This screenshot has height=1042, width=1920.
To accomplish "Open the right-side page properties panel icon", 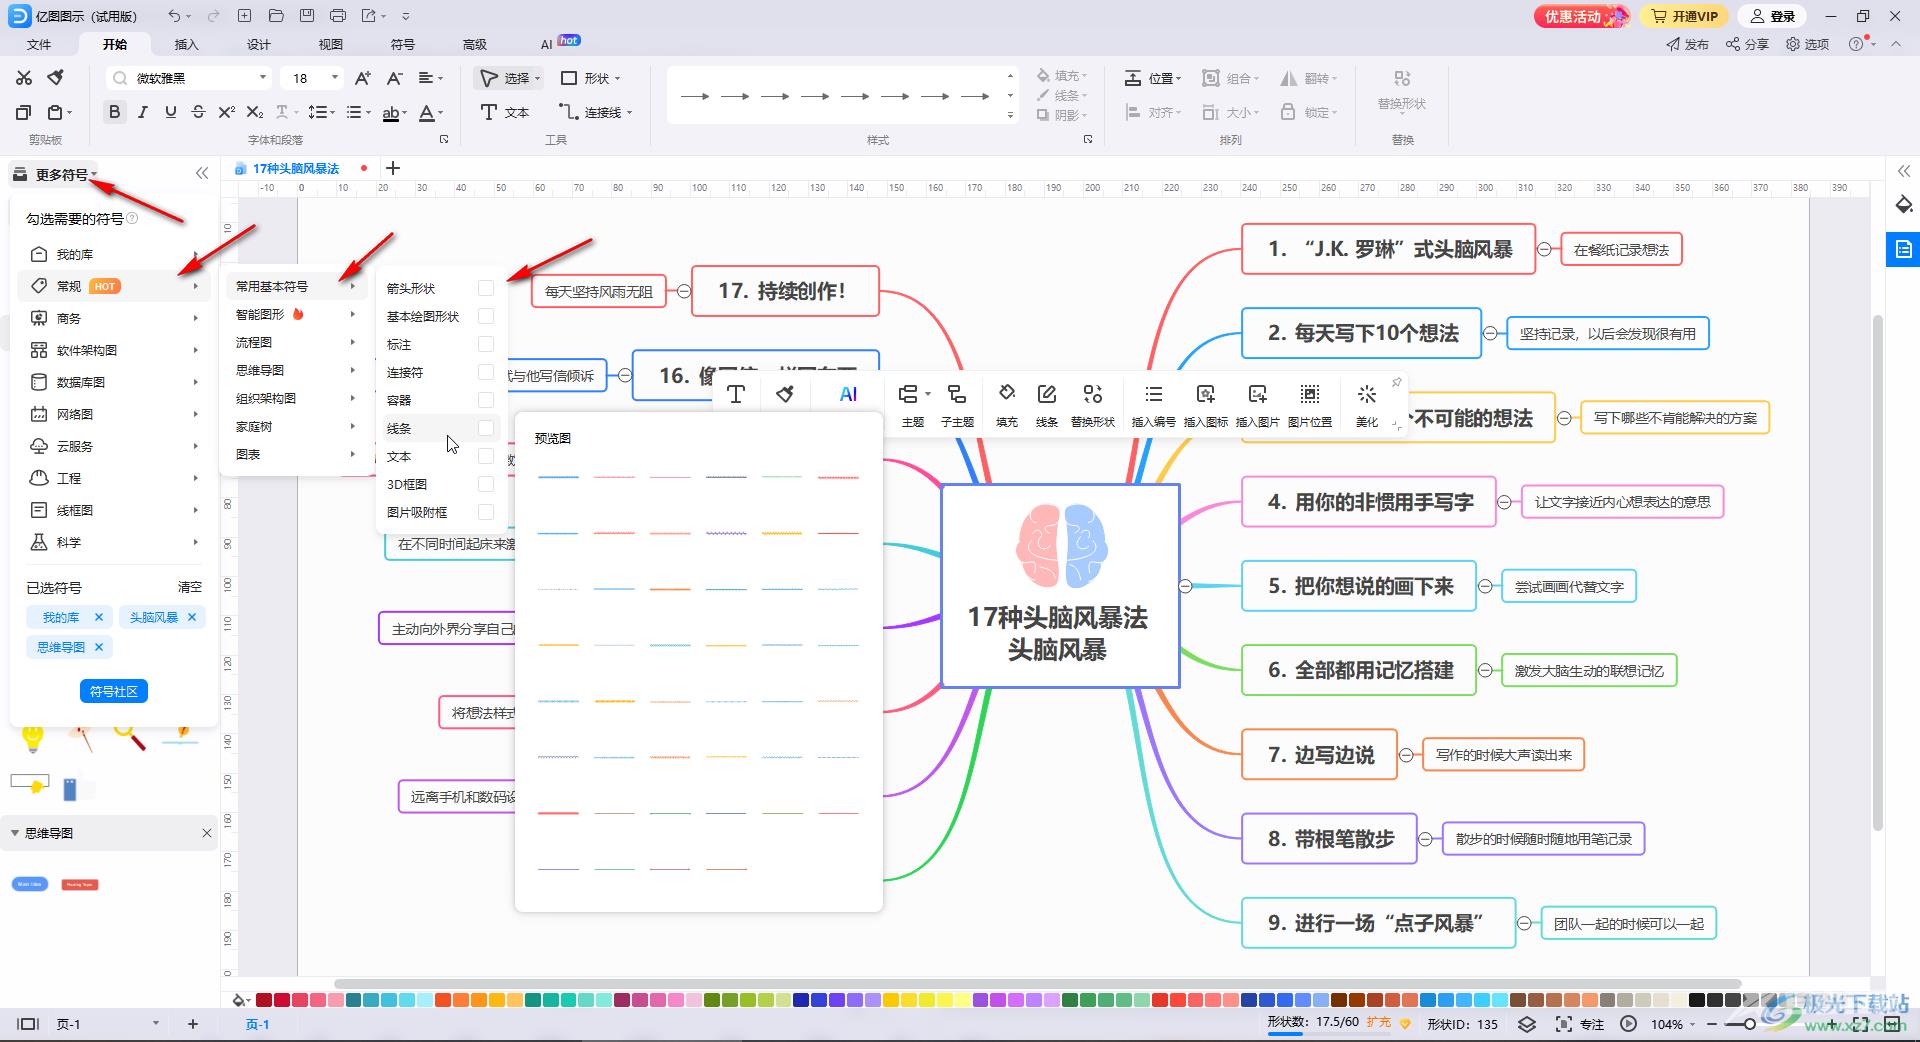I will tap(1904, 249).
